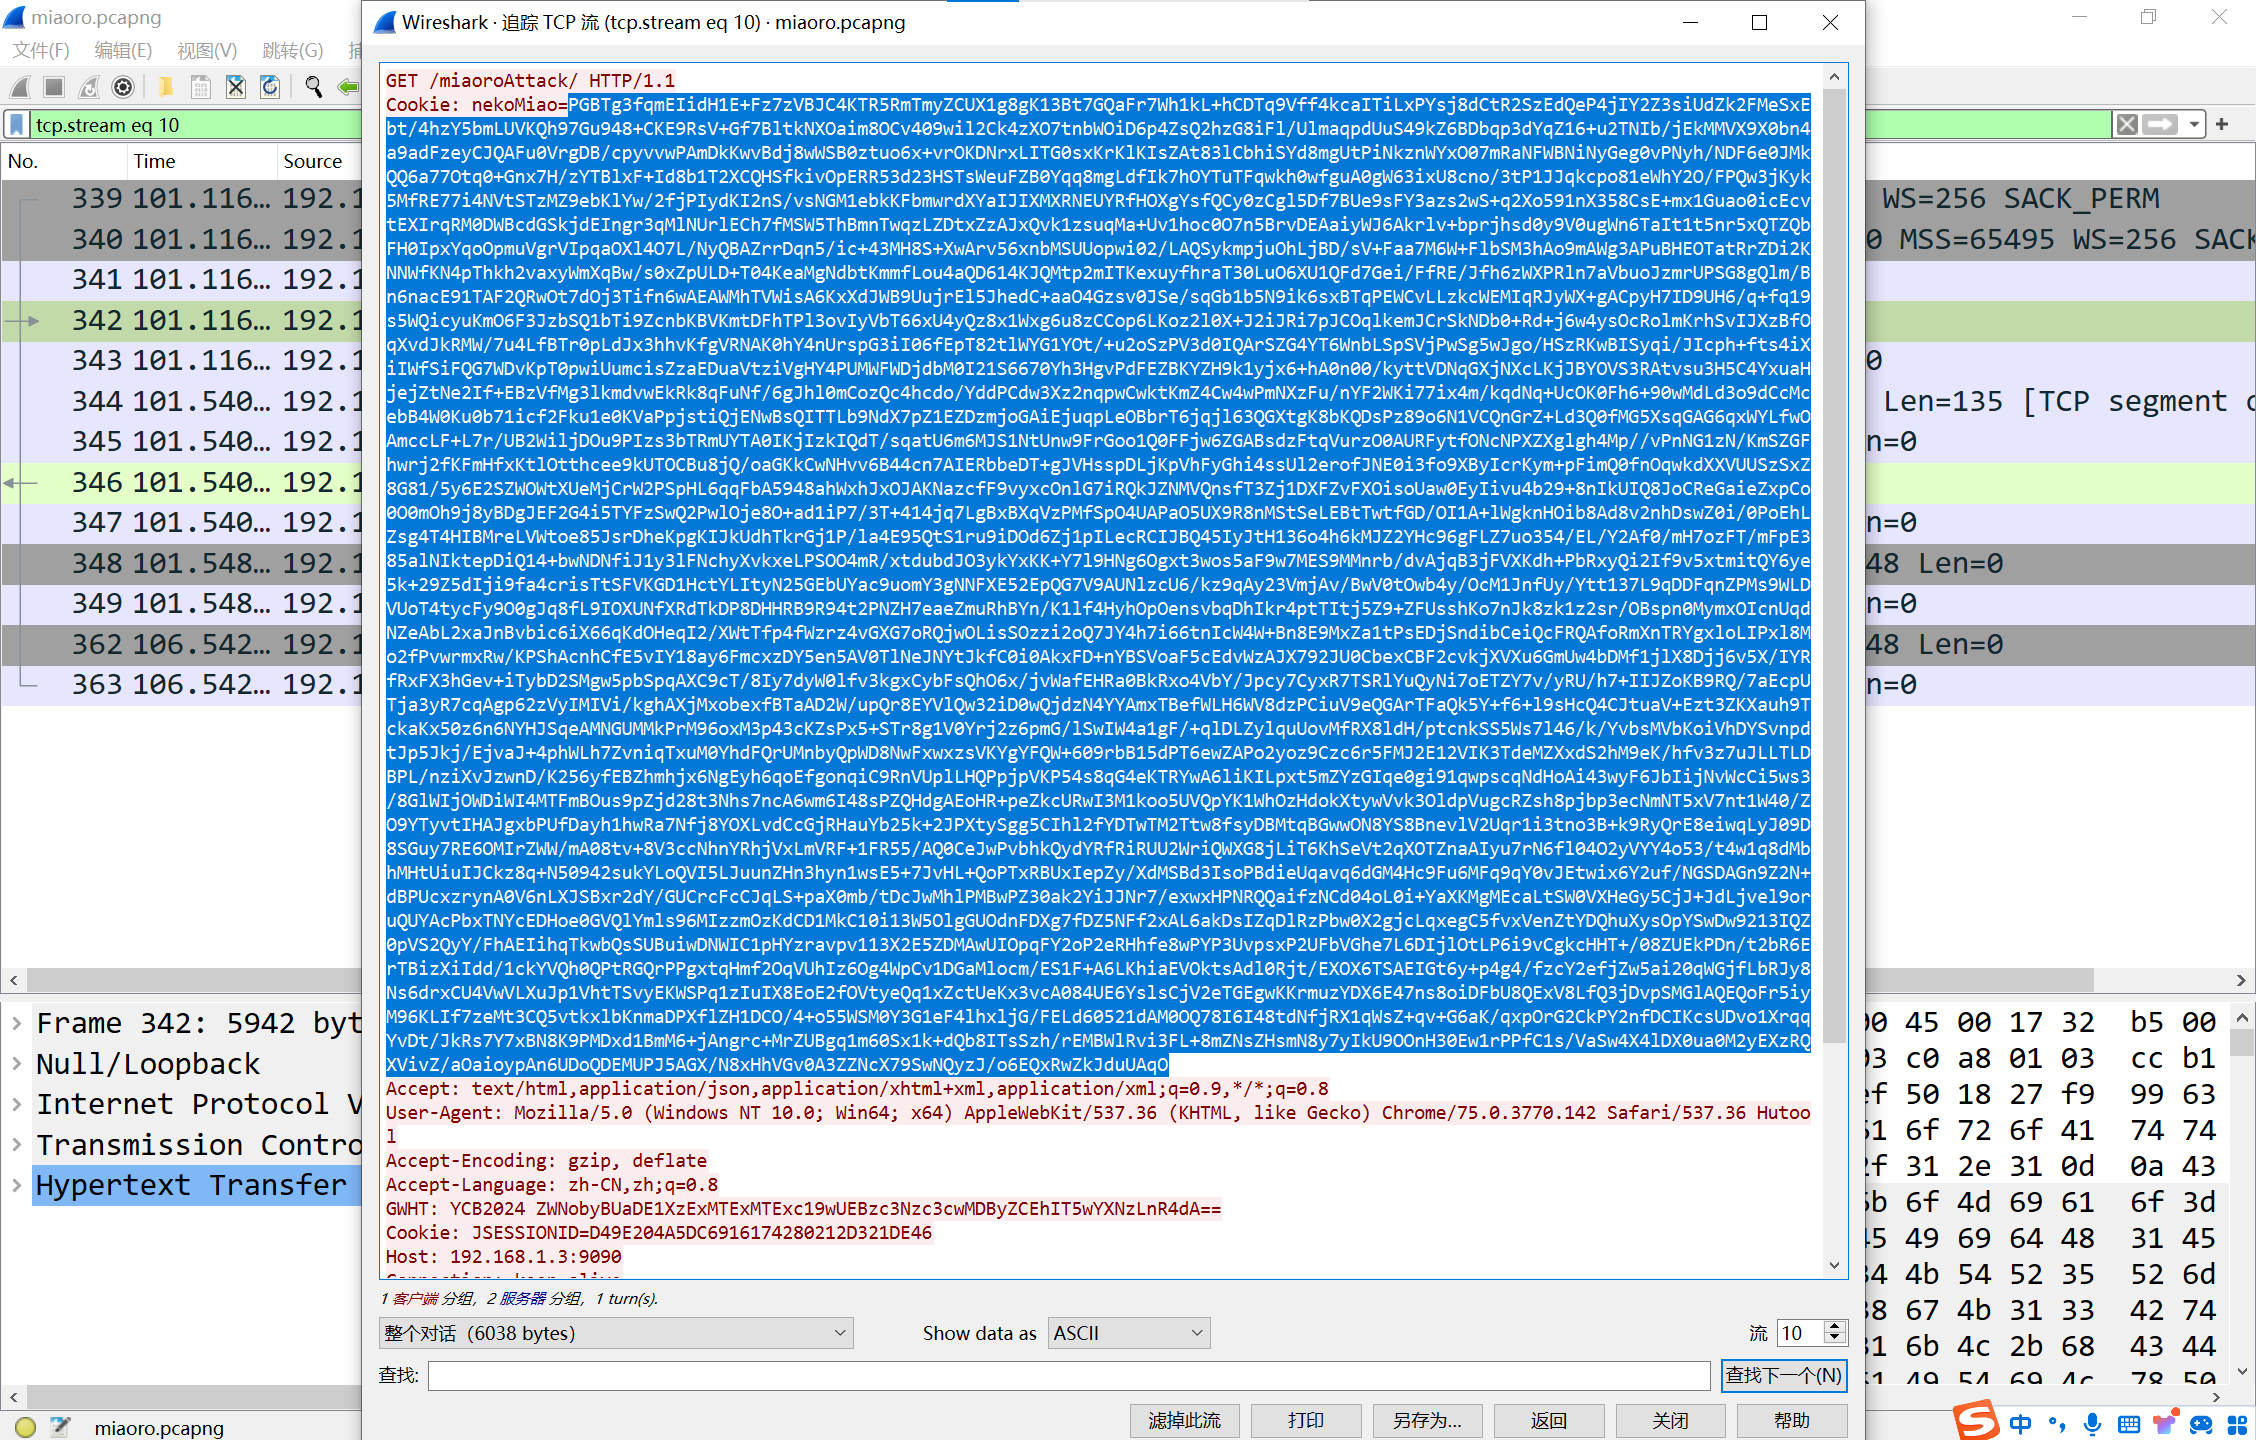Toggle Chinese input mode 中 icon
Screen dimensions: 2256x1440
point(2020,1424)
